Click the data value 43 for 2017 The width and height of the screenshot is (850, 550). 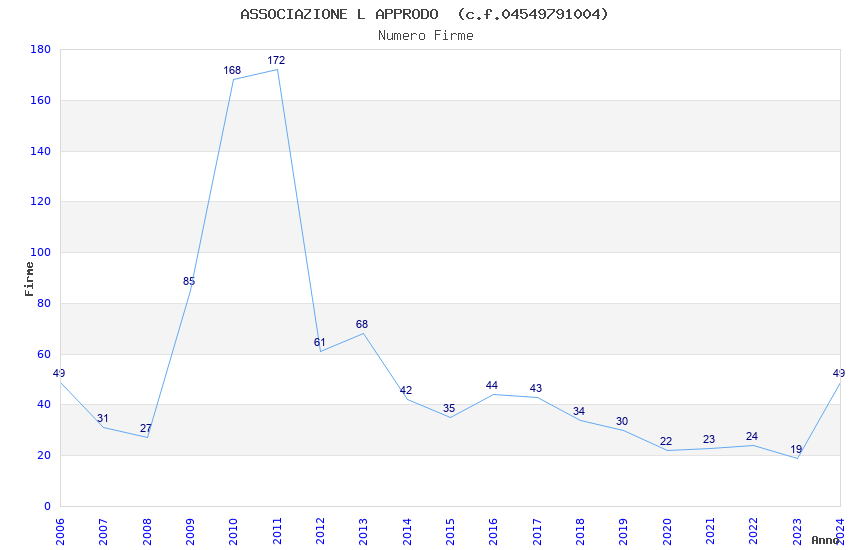[x=536, y=389]
